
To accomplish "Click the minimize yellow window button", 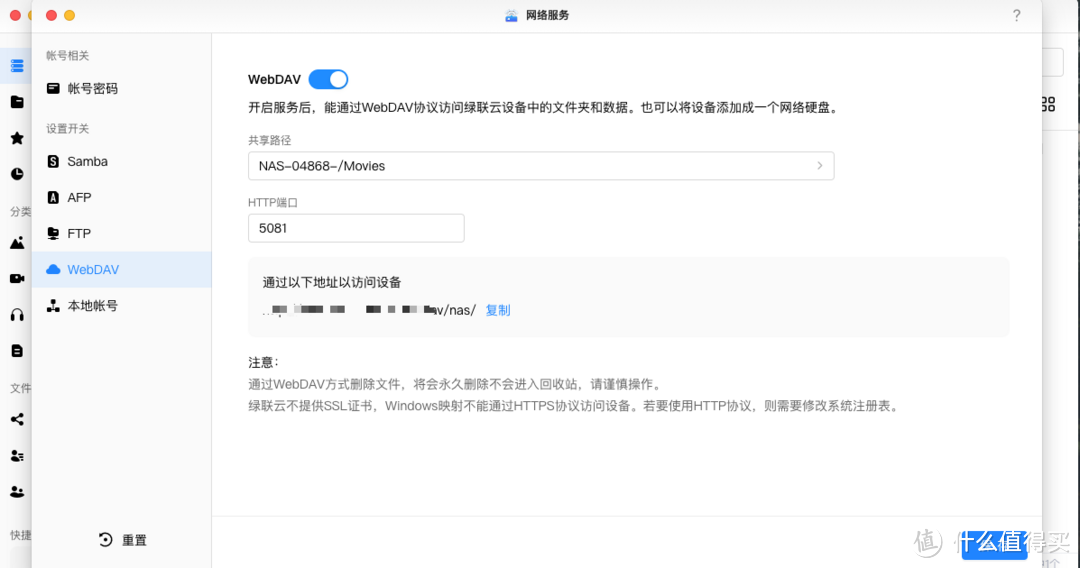I will [x=70, y=15].
